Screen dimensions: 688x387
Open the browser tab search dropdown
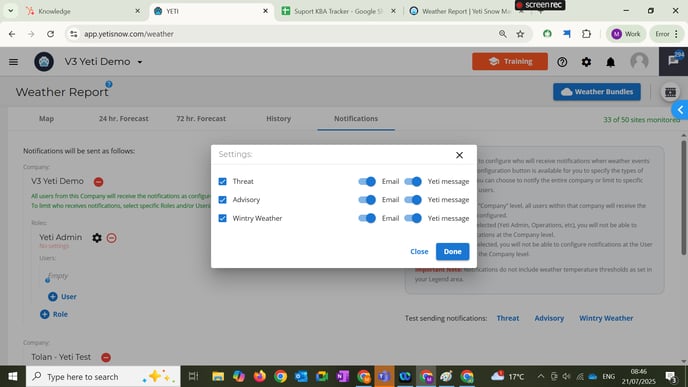(x=11, y=11)
